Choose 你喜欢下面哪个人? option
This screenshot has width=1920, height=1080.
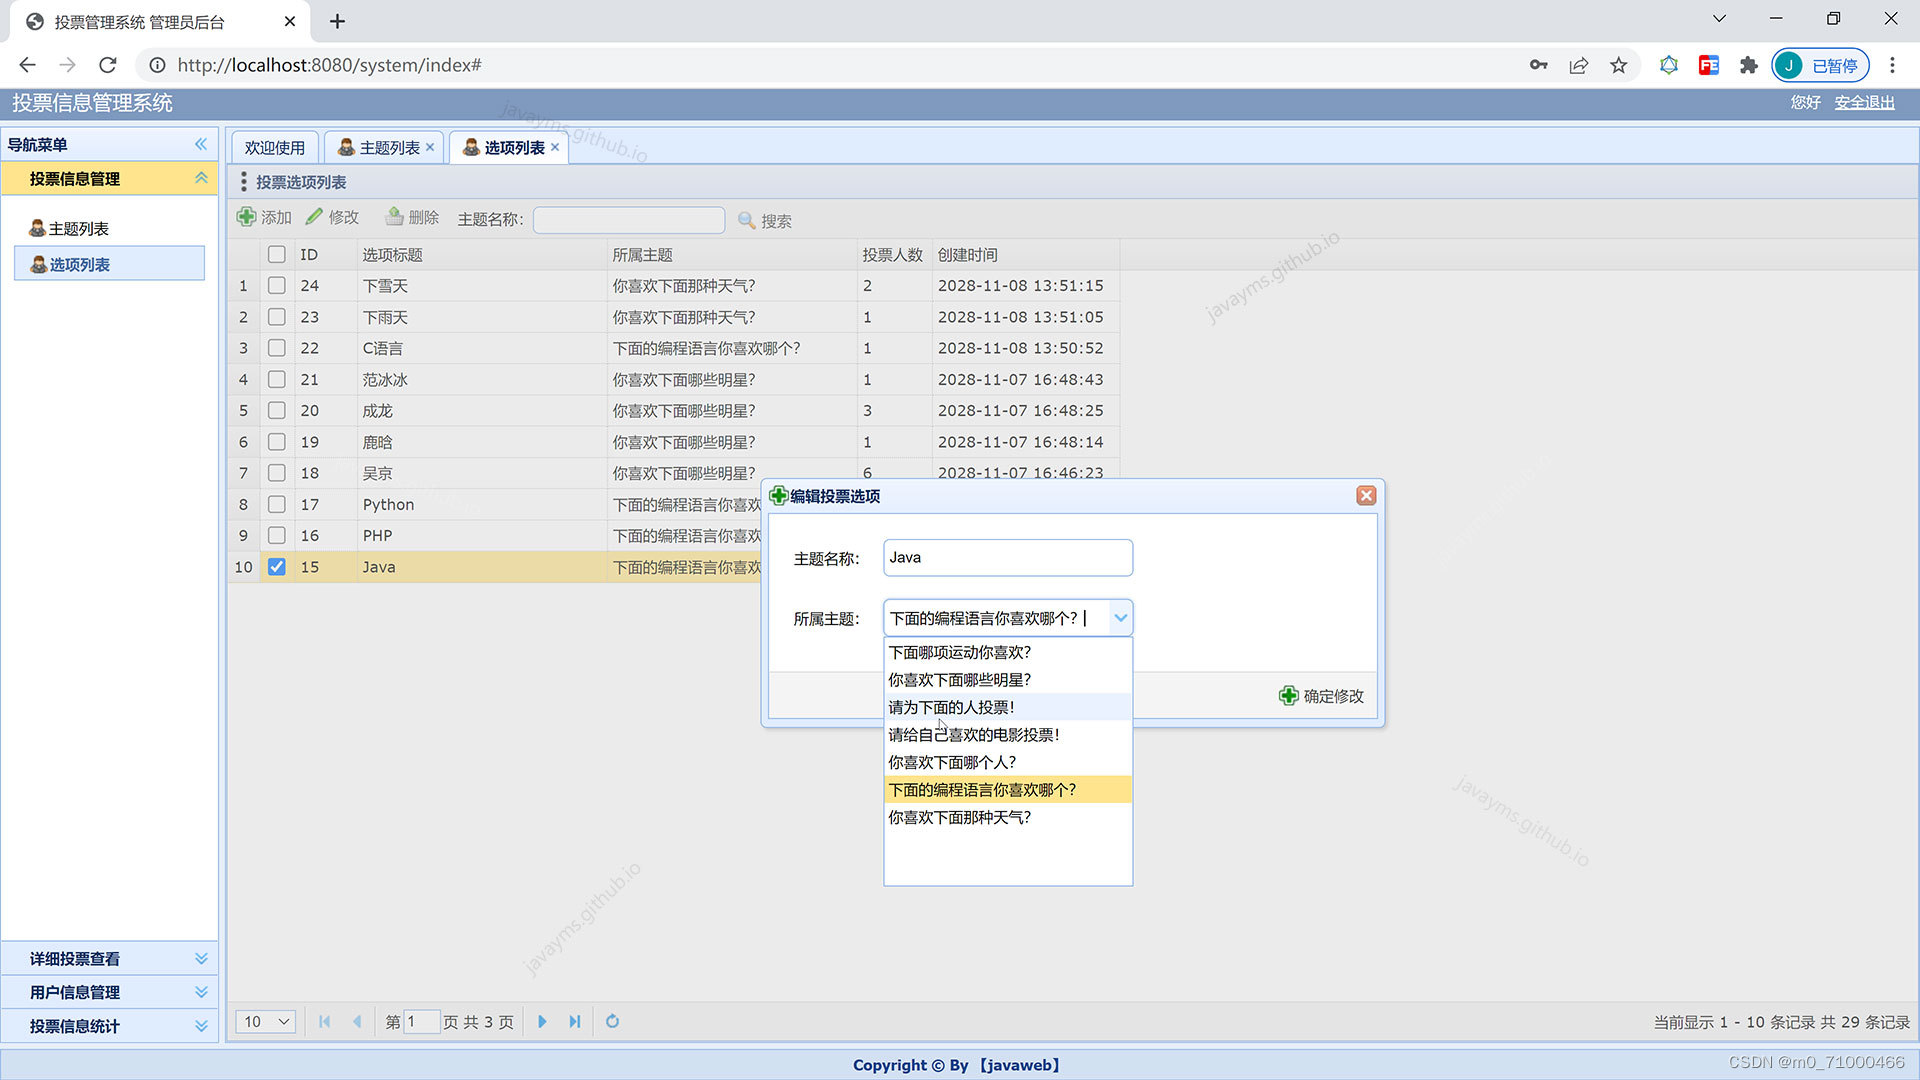point(1008,762)
